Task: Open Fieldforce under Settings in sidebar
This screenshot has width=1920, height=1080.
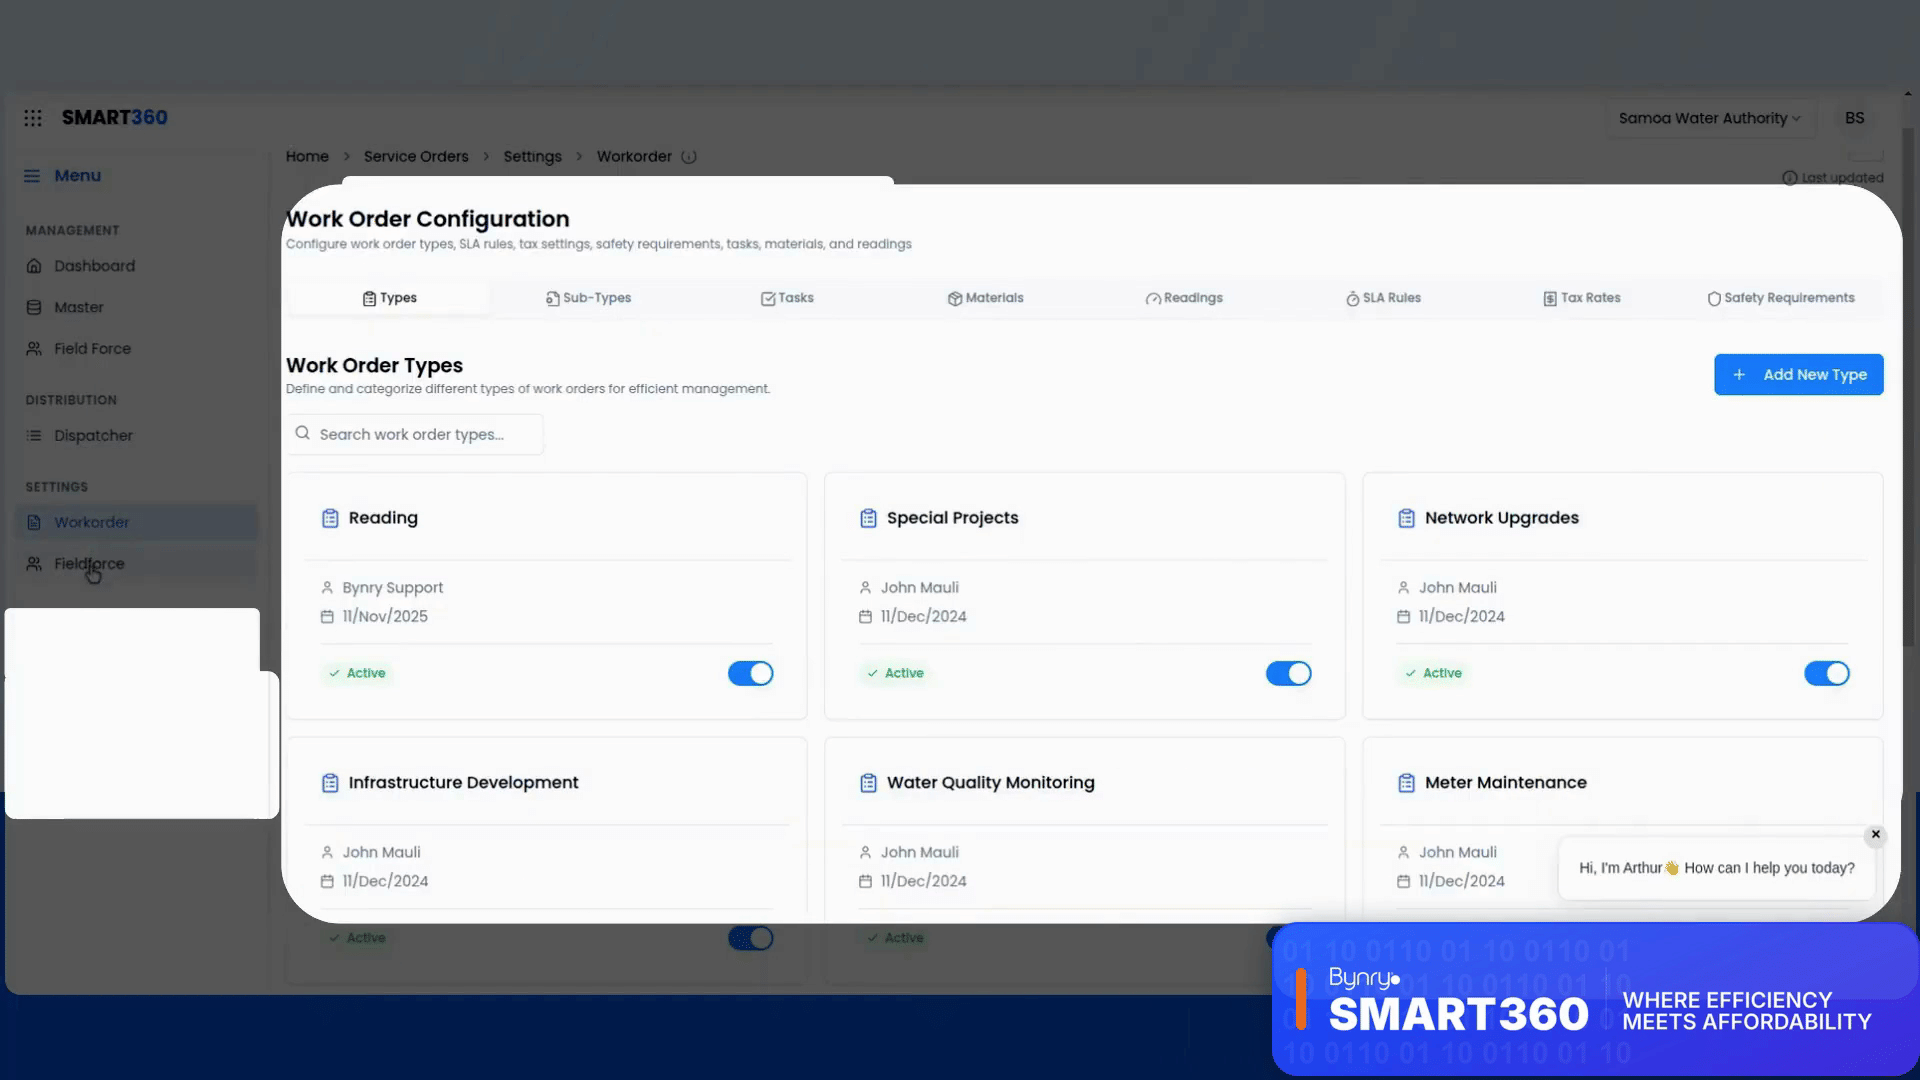Action: pos(136,564)
